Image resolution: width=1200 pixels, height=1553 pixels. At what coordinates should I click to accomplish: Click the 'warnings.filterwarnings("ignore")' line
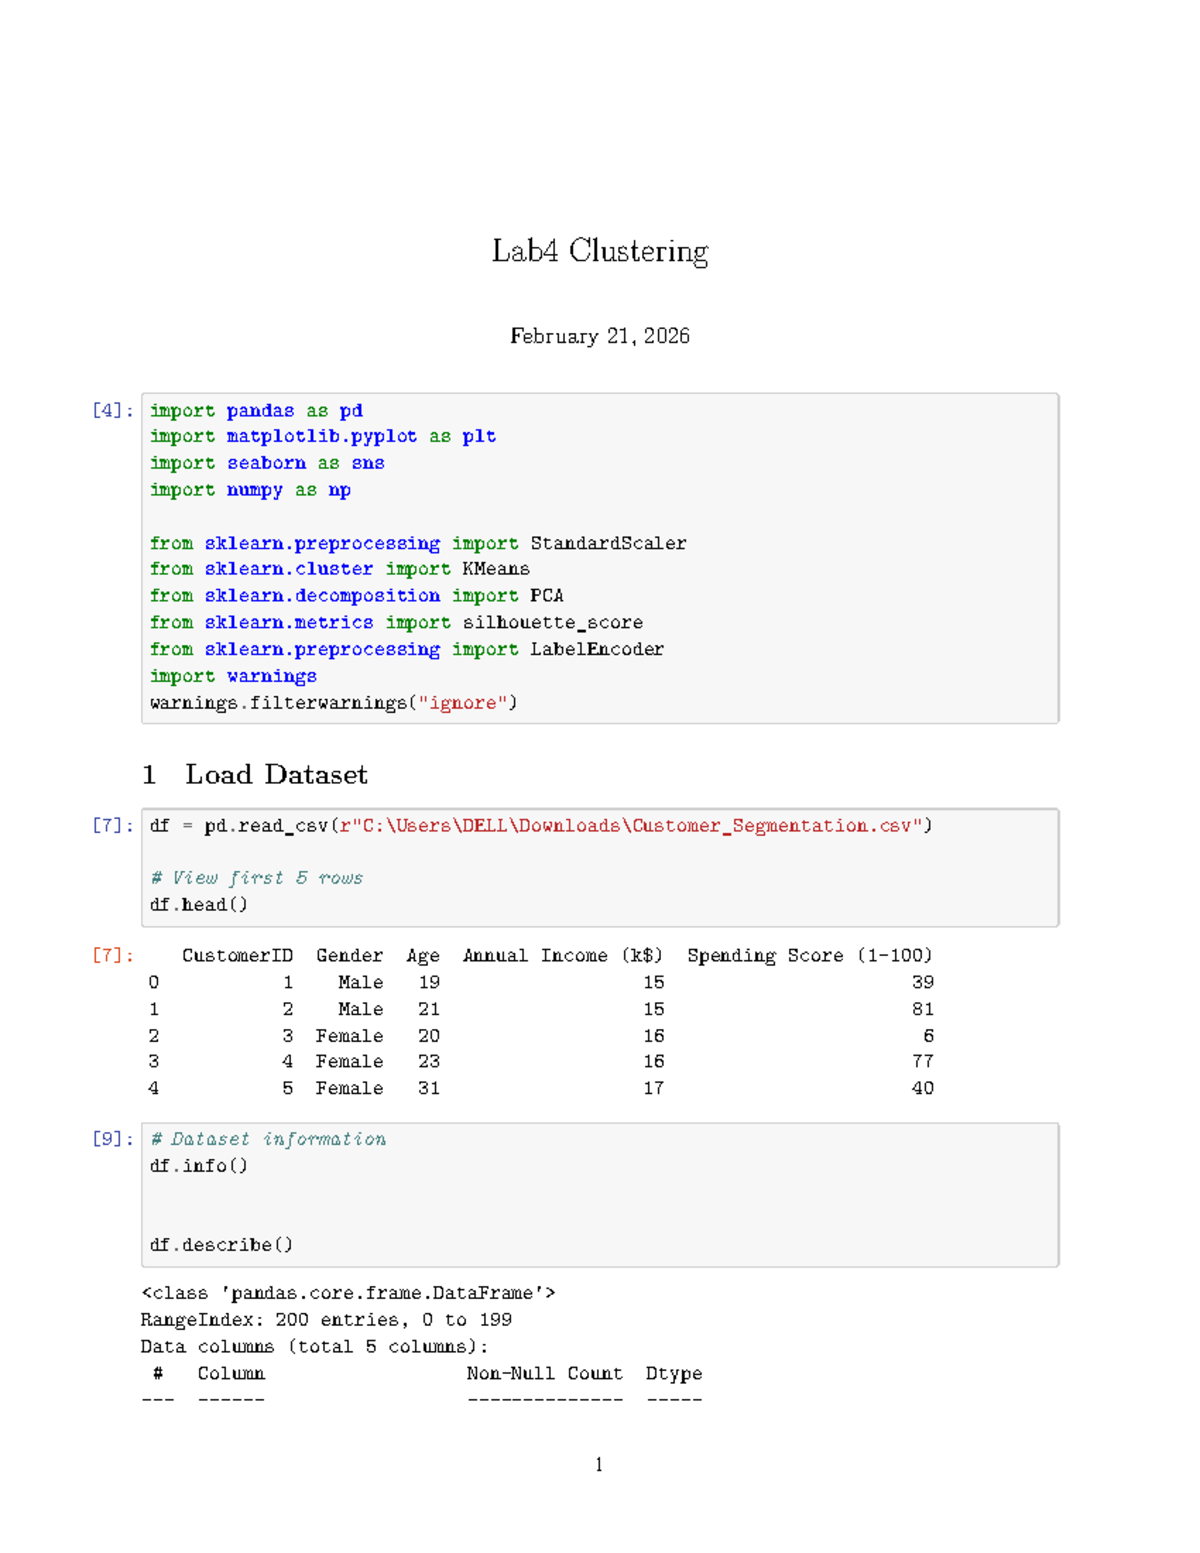pyautogui.click(x=334, y=703)
